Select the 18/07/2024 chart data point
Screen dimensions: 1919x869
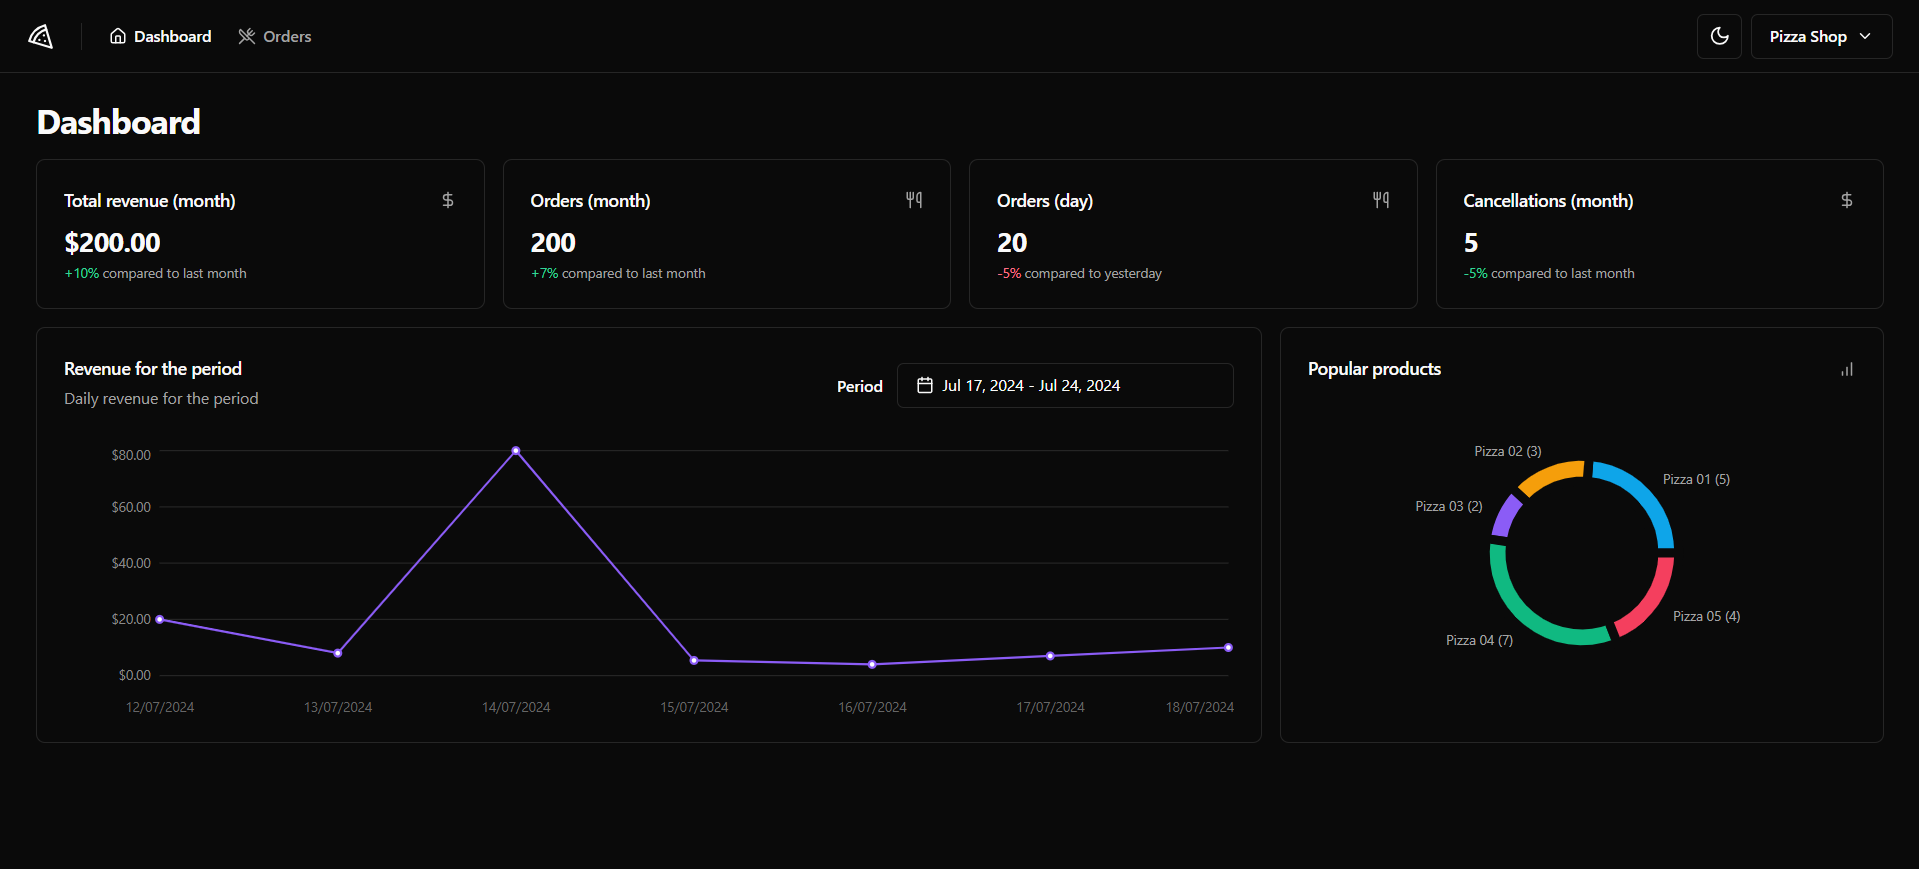(x=1228, y=647)
